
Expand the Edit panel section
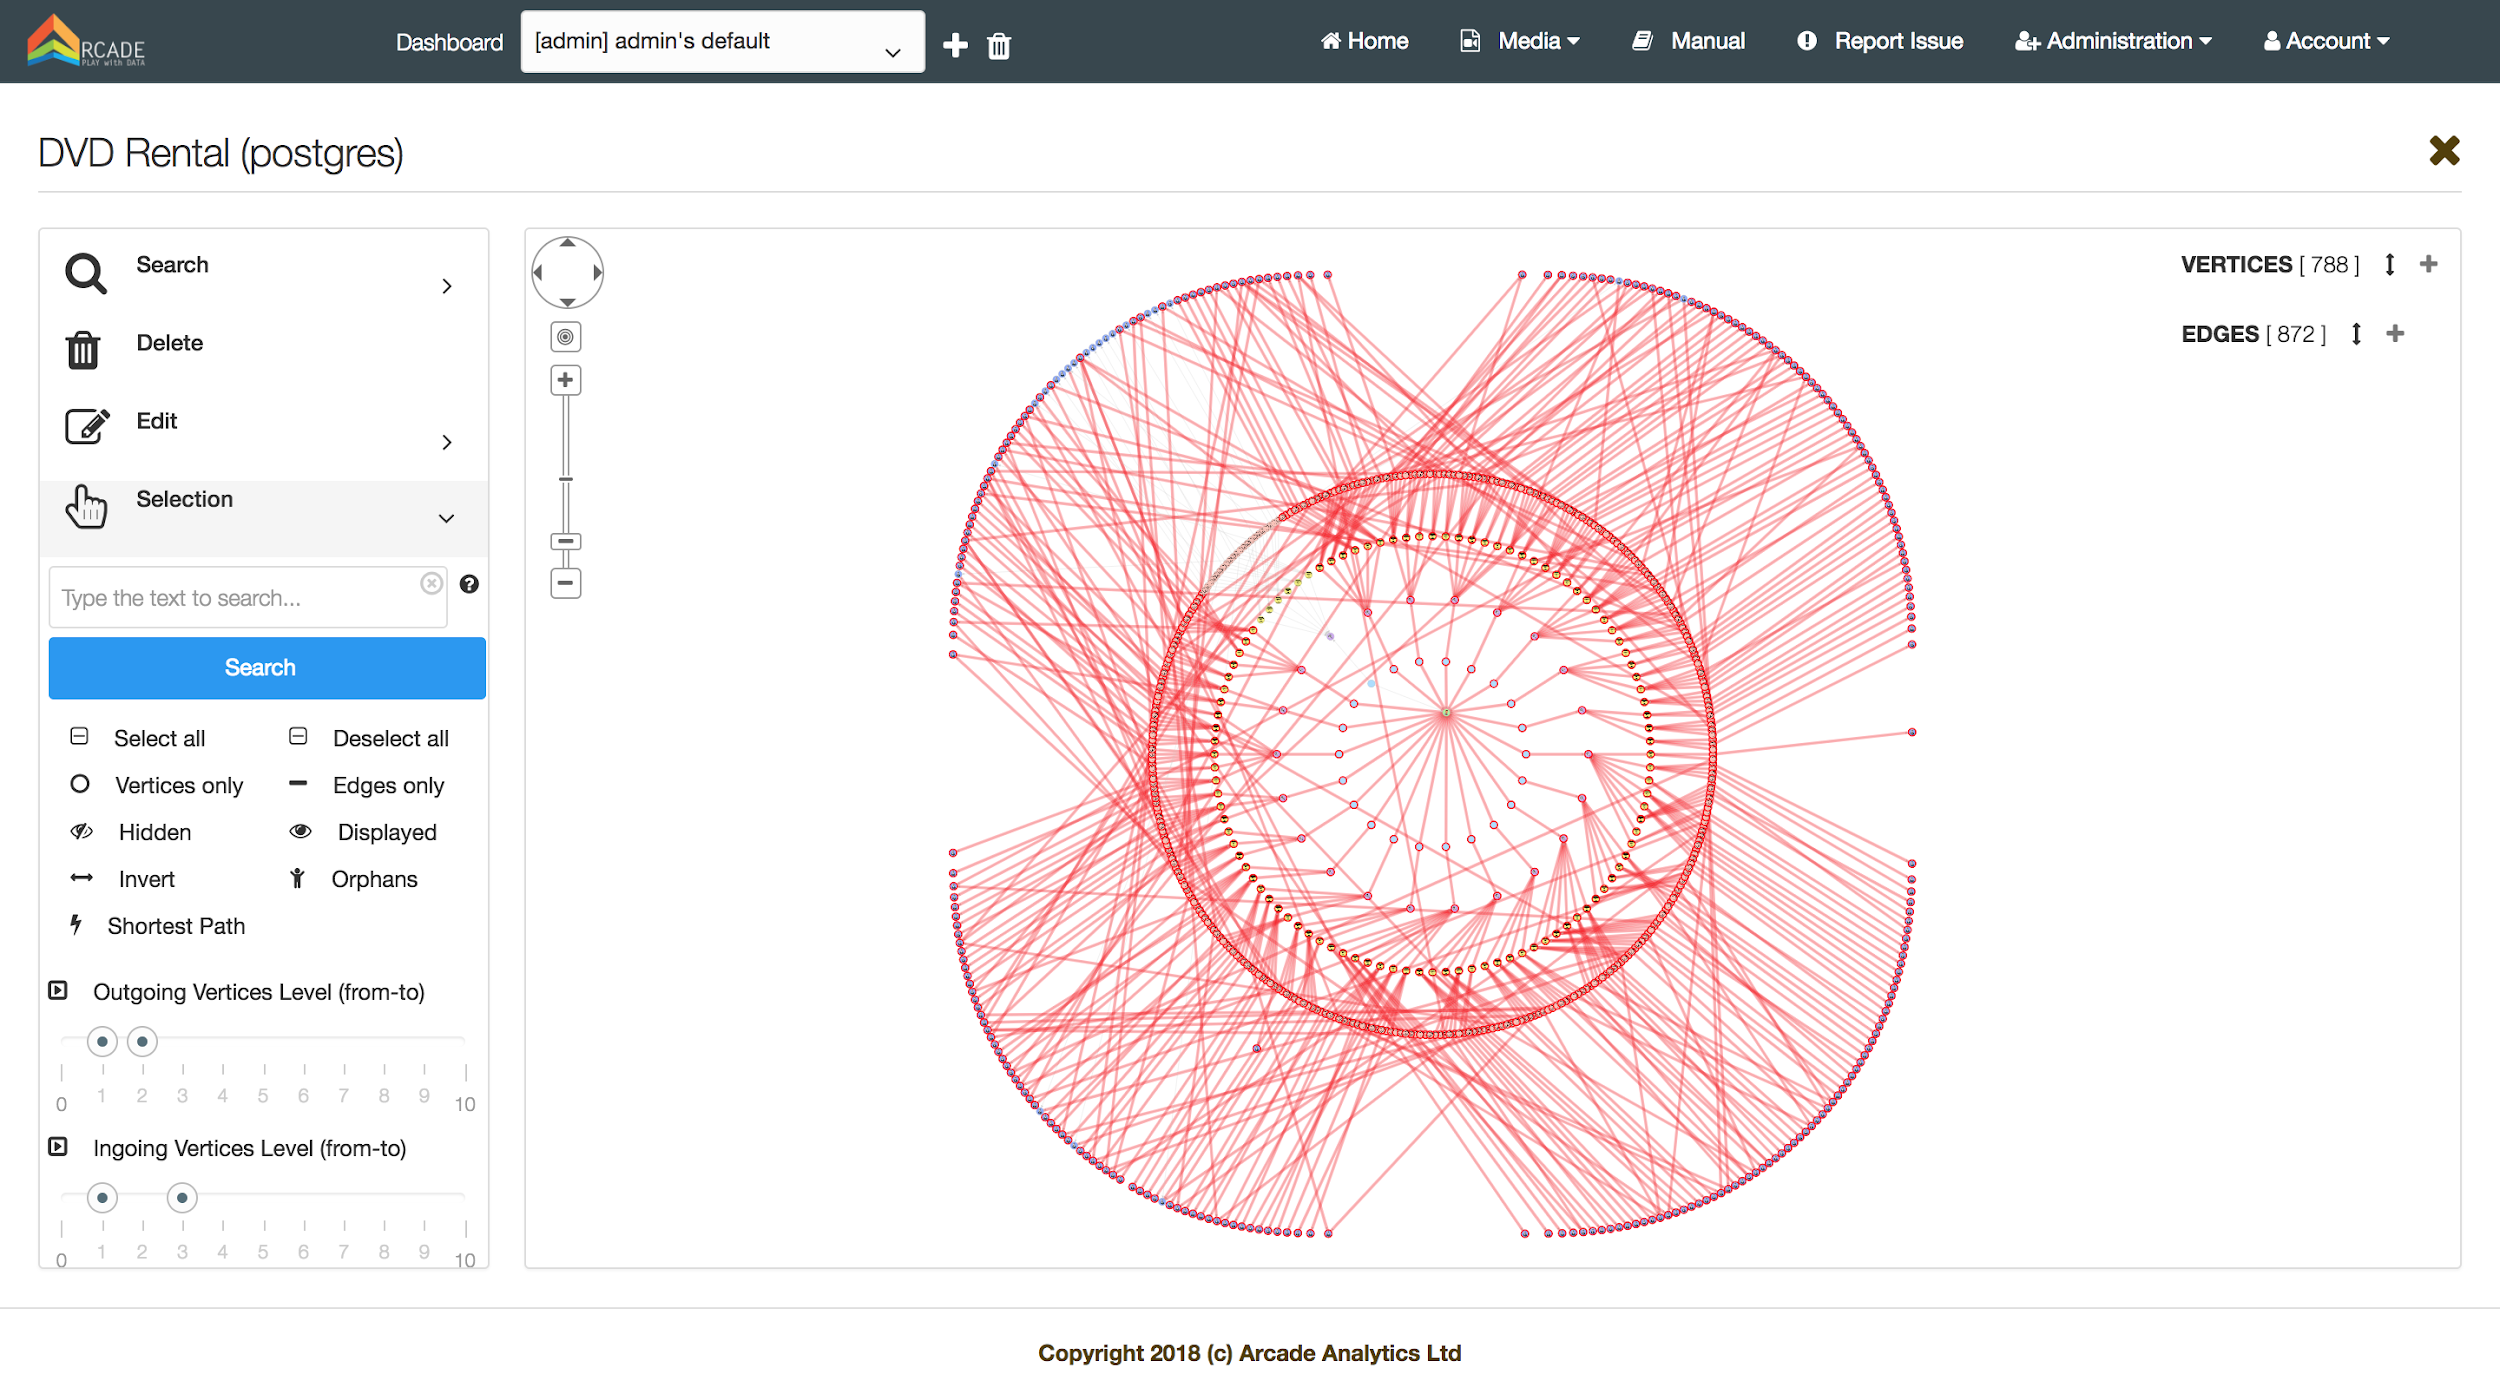click(x=446, y=442)
